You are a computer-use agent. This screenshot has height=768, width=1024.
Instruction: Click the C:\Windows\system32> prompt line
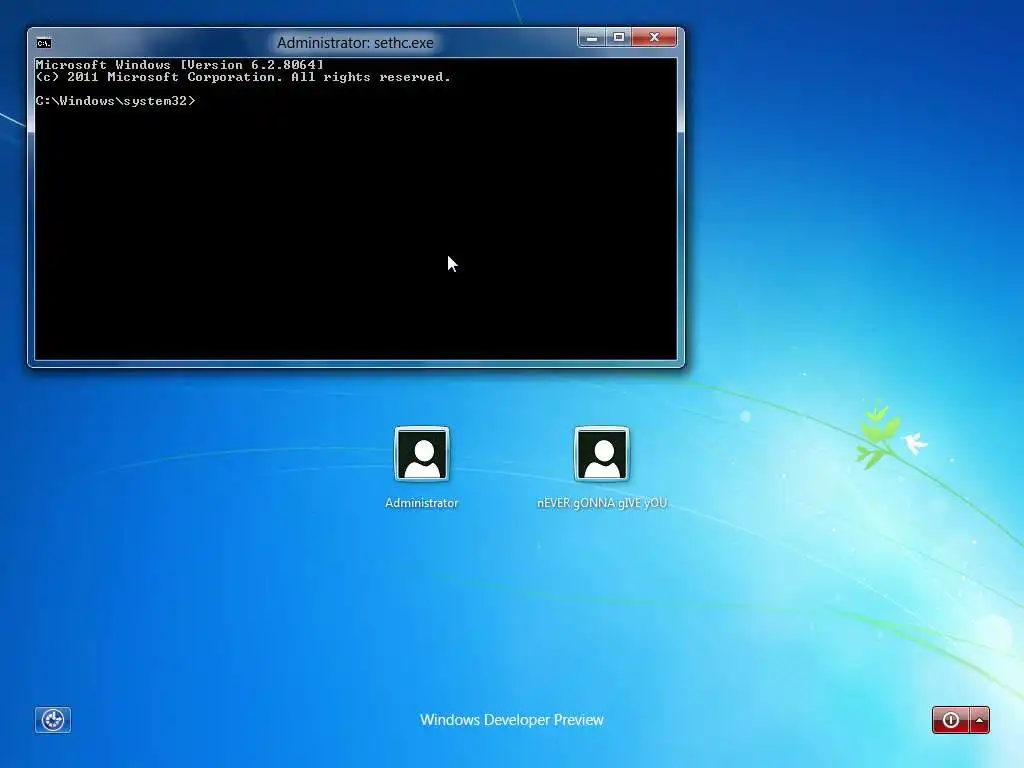tap(116, 101)
